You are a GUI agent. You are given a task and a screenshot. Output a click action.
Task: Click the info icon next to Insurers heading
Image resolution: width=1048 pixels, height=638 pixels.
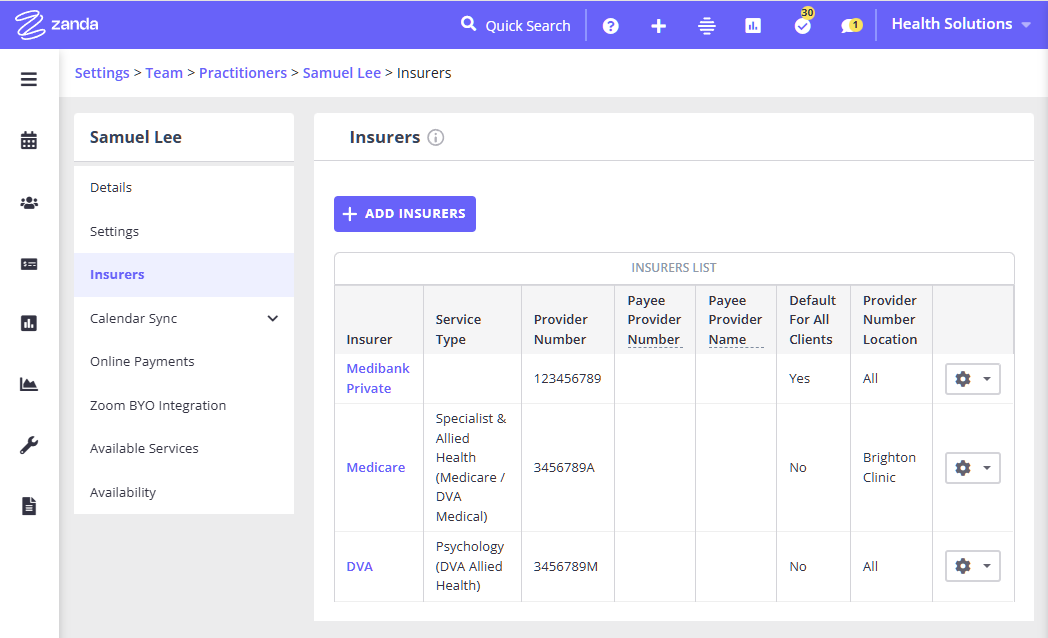click(x=436, y=138)
